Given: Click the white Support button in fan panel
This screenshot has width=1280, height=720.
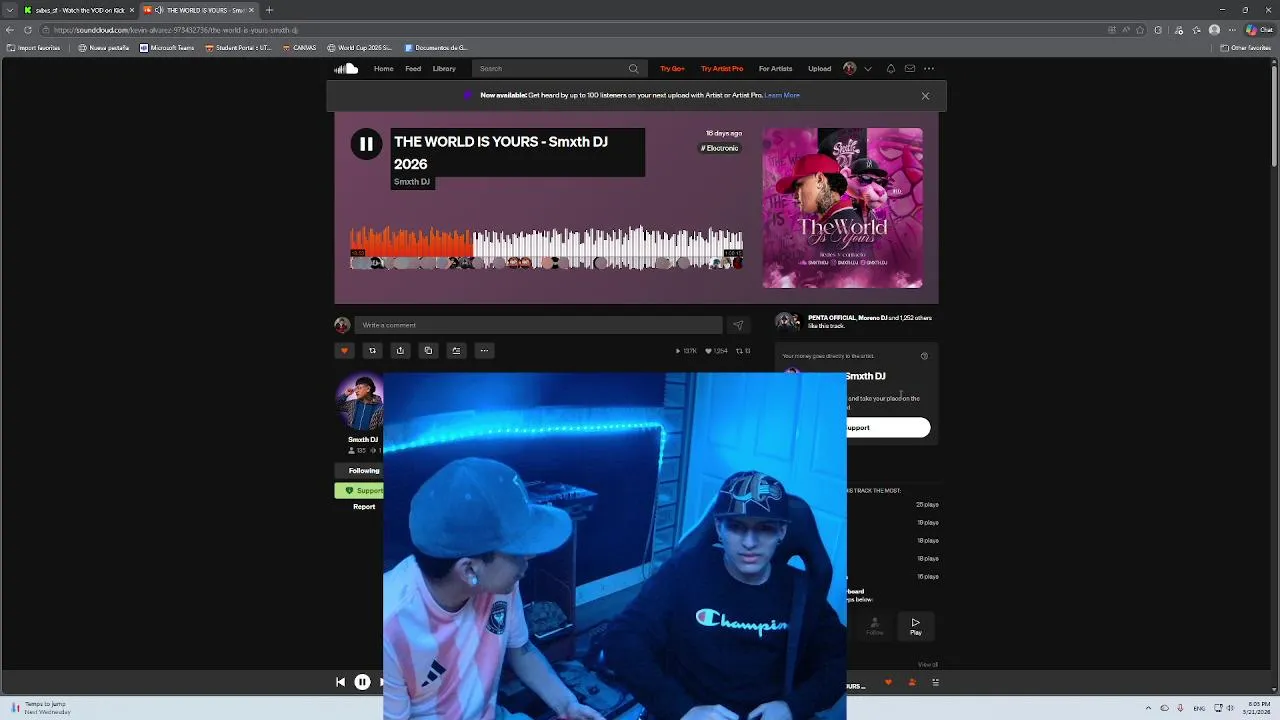Looking at the screenshot, I should tap(888, 428).
